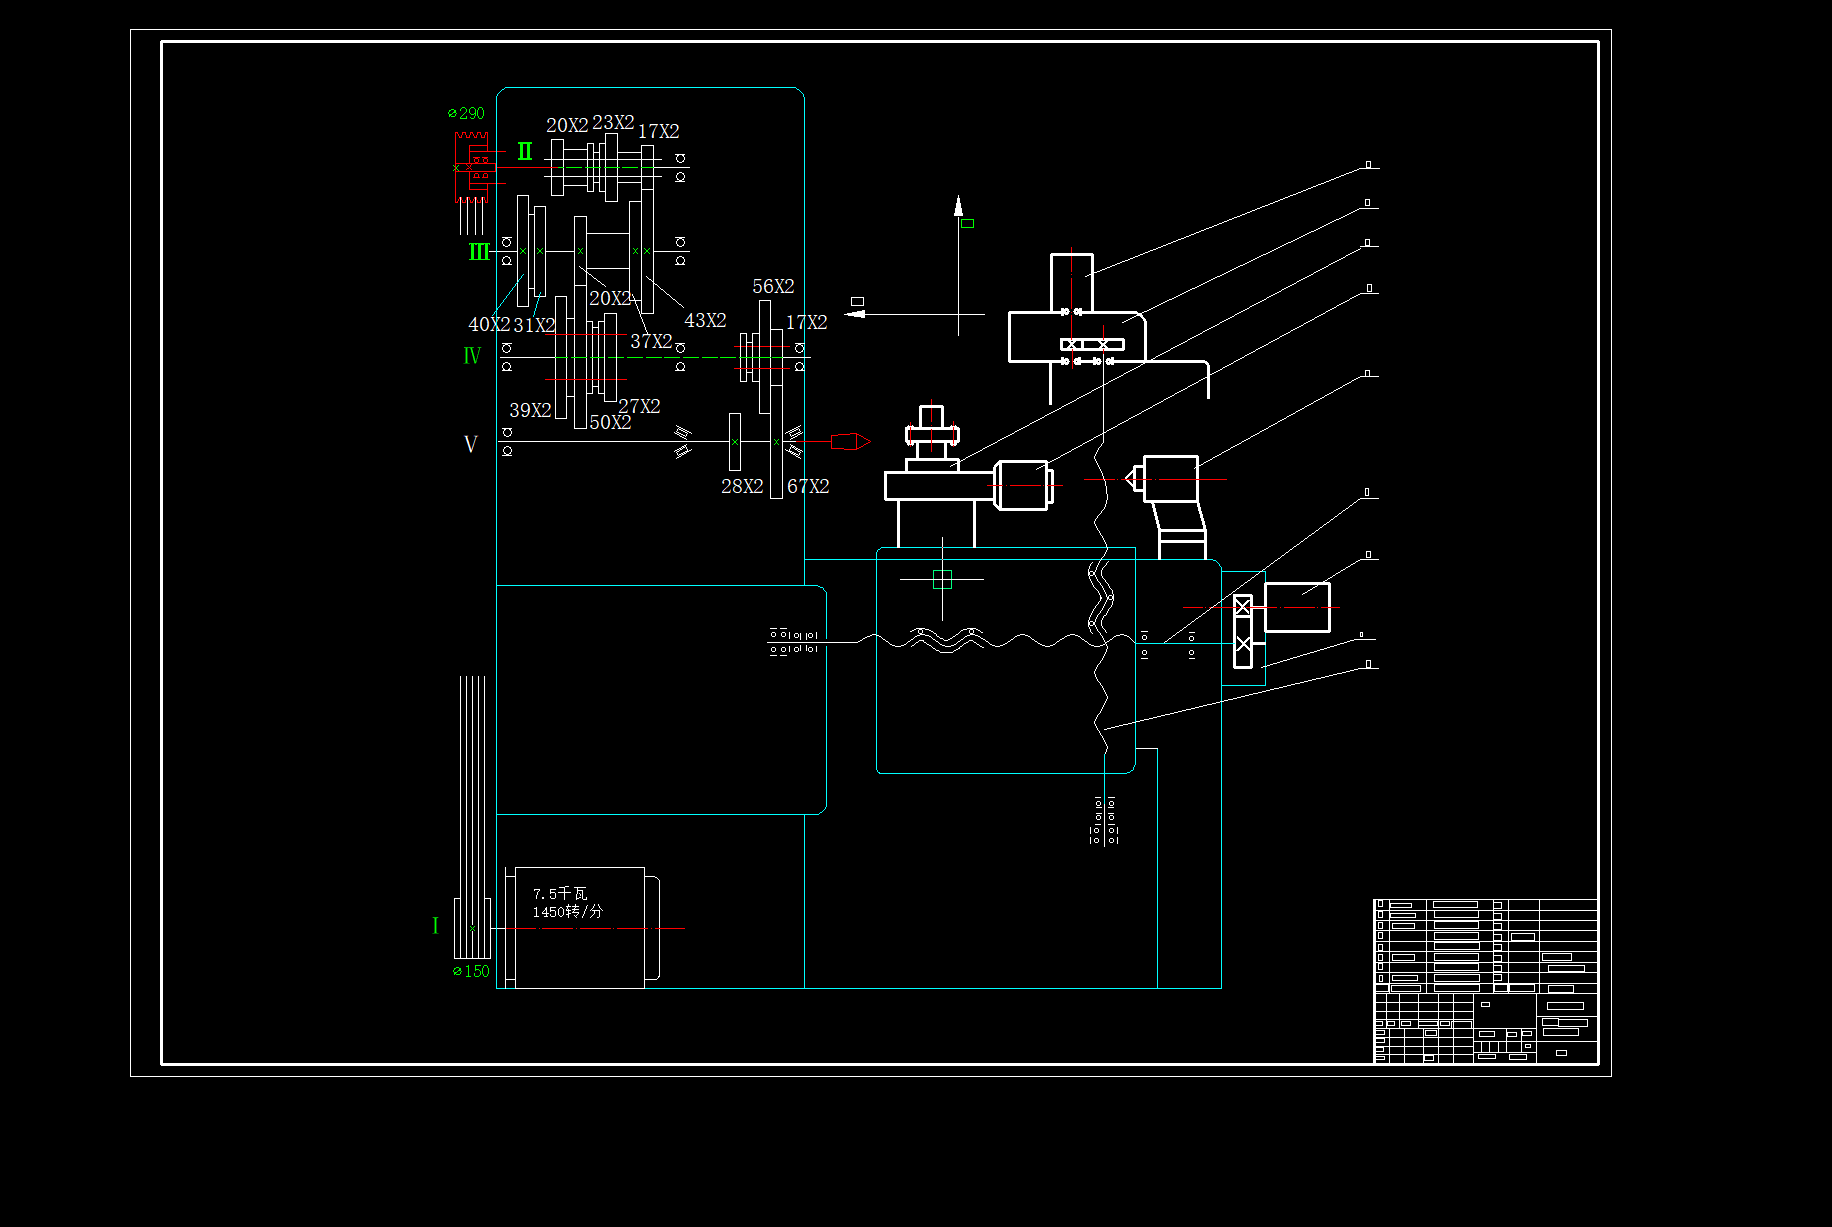Click the ⌀290 pulley diameter text
Viewport: 1832px width, 1227px height.
point(466,114)
